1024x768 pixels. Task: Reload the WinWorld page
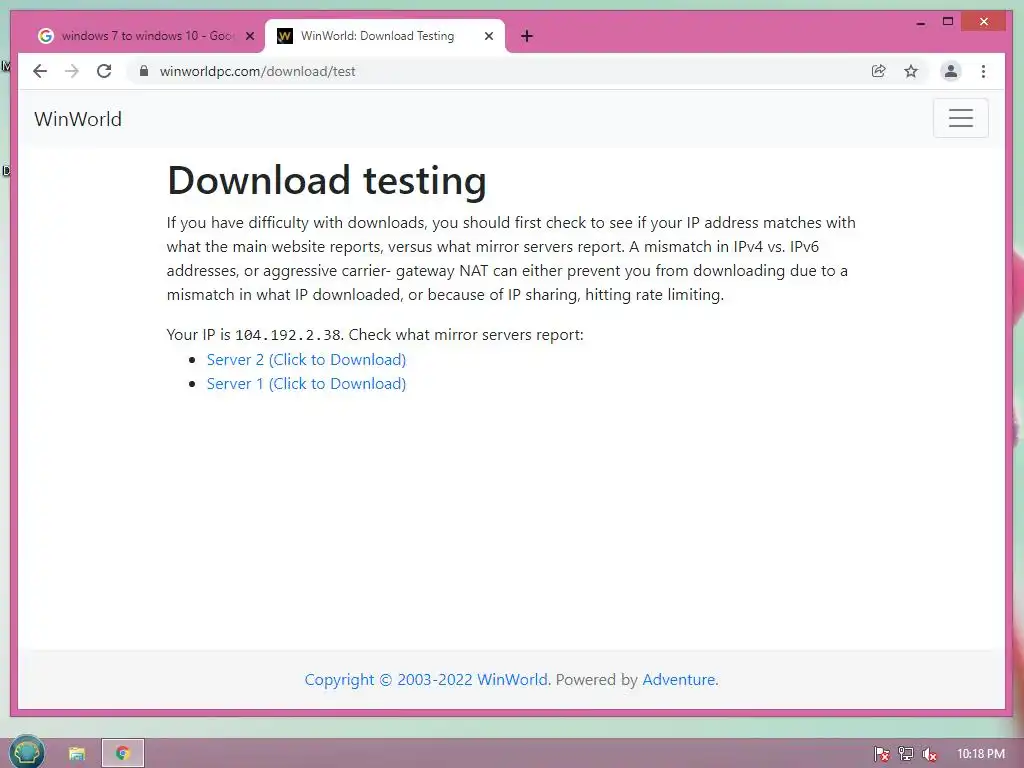click(104, 71)
